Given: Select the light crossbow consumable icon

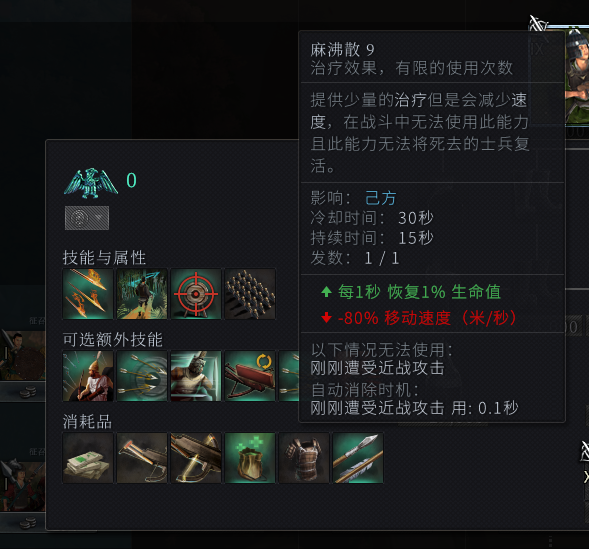Looking at the screenshot, I should tap(142, 458).
